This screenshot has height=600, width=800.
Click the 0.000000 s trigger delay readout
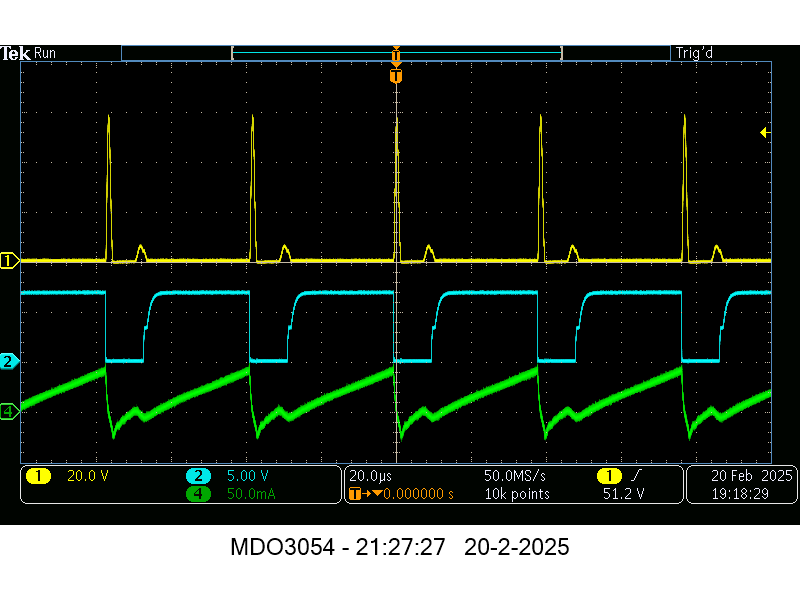pos(412,493)
